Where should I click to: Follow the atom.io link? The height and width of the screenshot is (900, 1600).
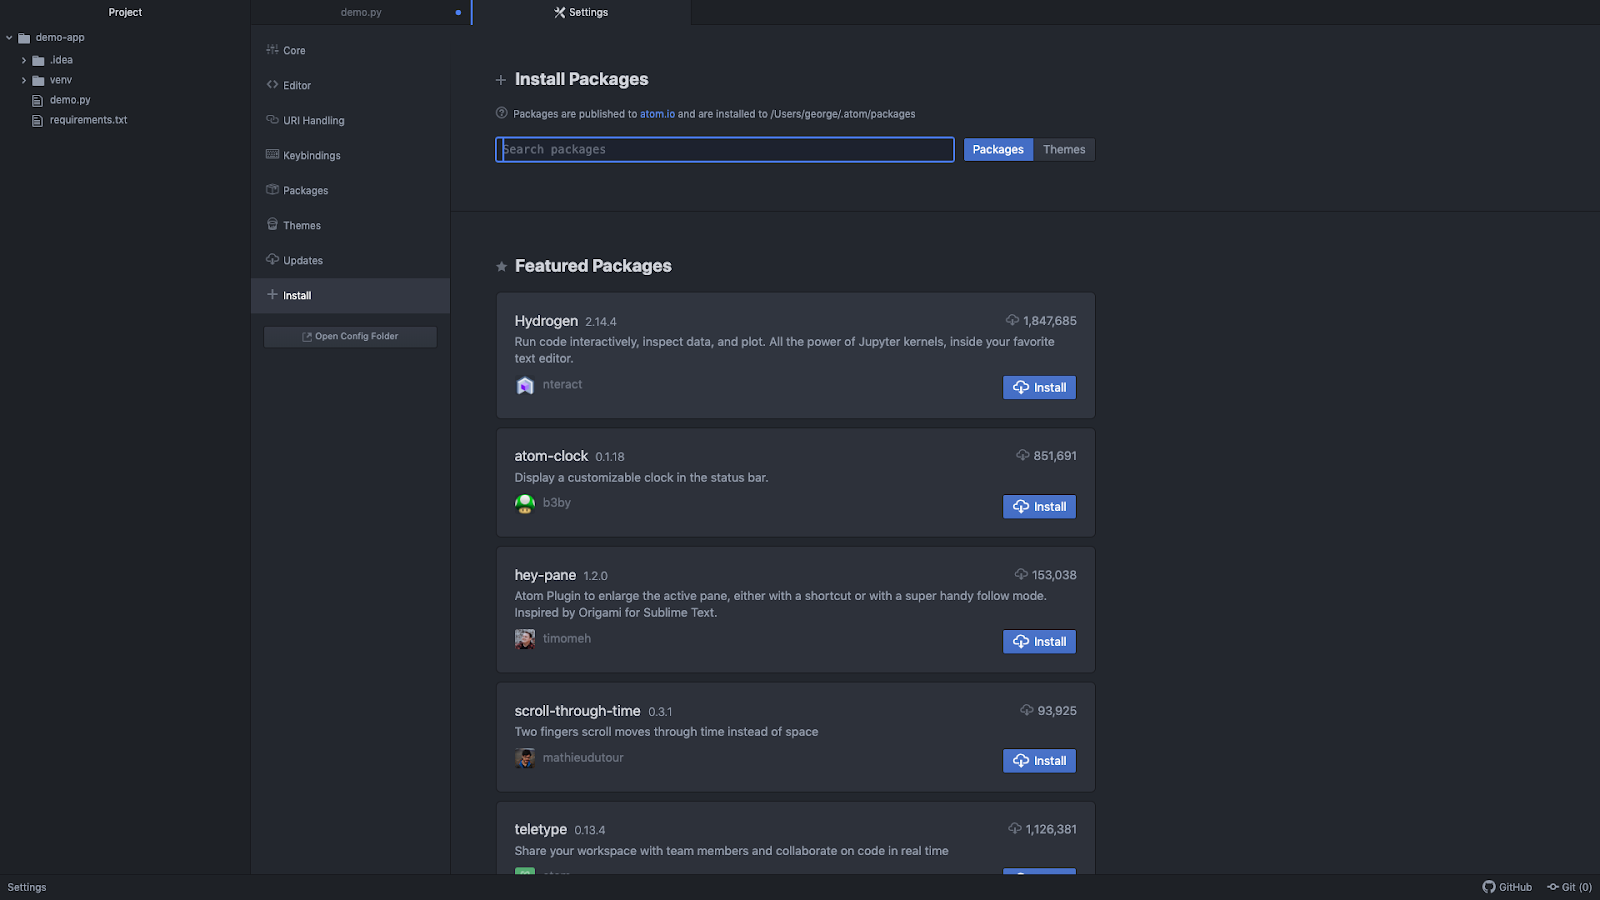click(657, 114)
